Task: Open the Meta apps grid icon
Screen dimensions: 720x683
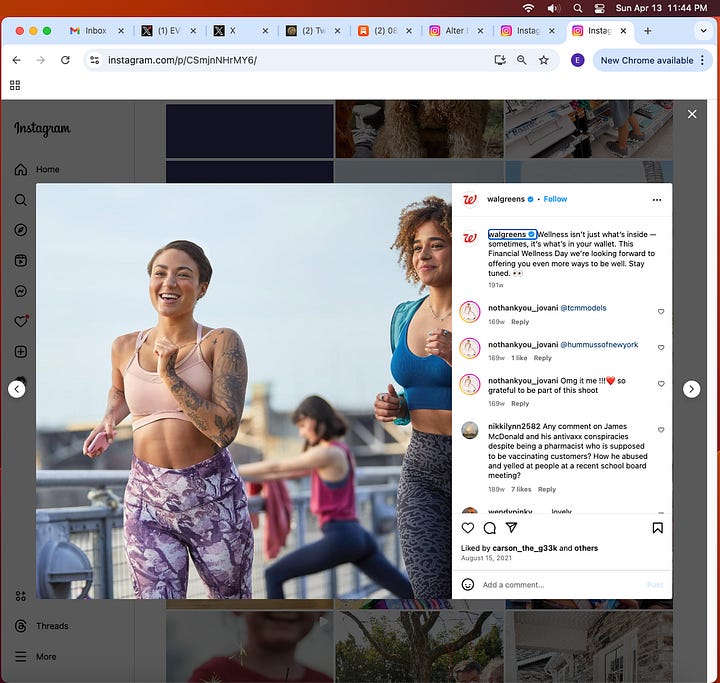Action: (21, 596)
